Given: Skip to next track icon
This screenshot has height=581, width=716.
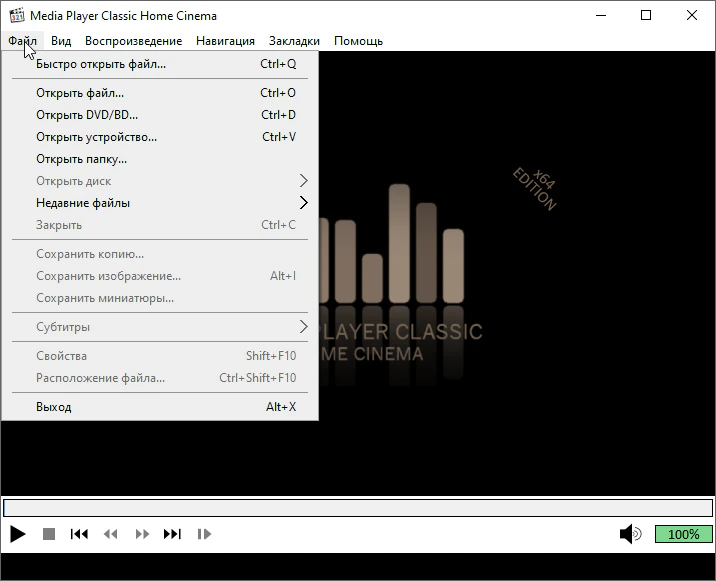Looking at the screenshot, I should pos(172,534).
